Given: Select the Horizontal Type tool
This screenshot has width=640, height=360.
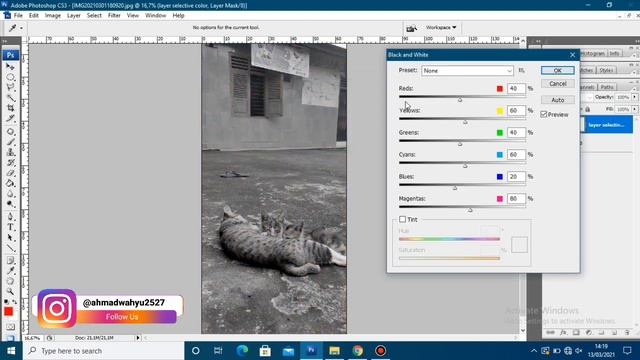Looking at the screenshot, I should 10,227.
